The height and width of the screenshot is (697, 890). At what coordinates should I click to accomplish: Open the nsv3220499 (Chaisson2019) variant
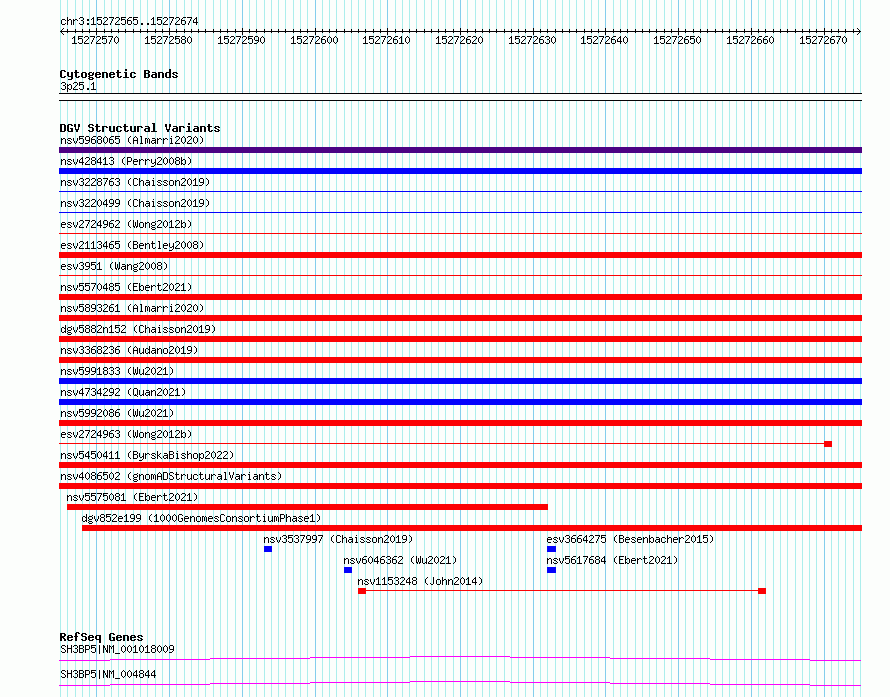click(x=135, y=203)
